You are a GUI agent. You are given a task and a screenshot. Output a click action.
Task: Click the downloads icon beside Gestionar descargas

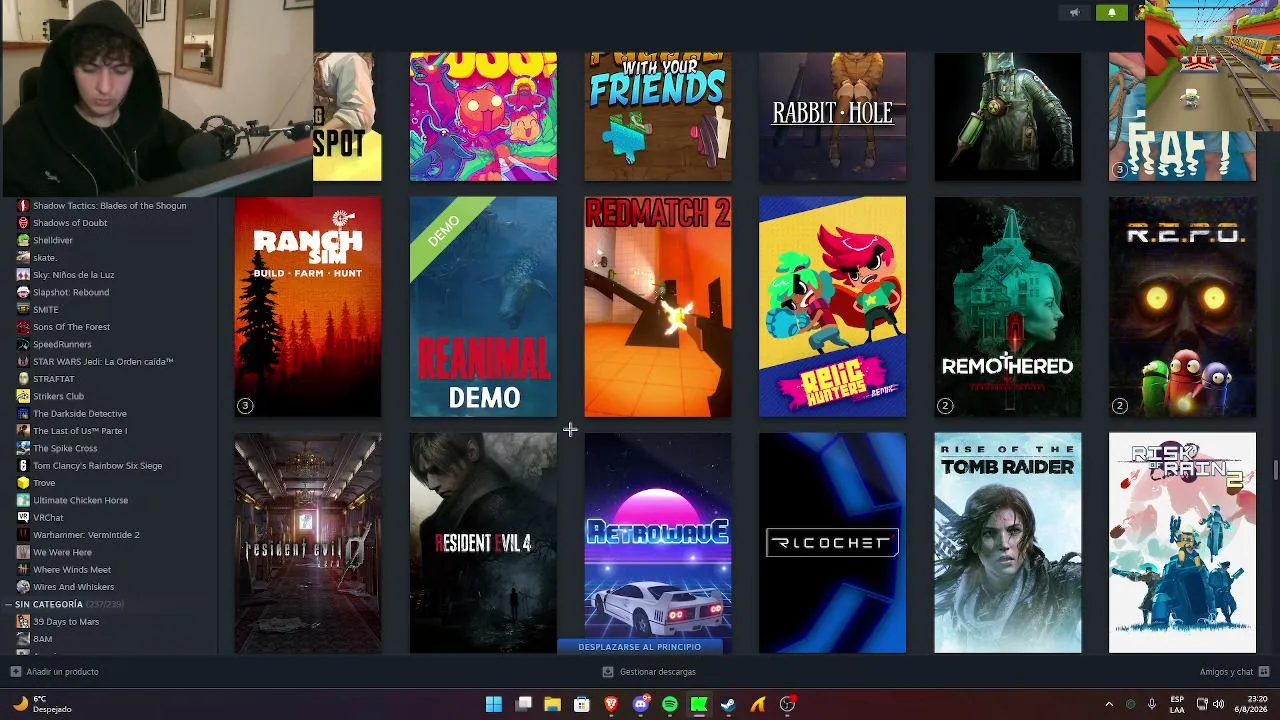pyautogui.click(x=607, y=672)
